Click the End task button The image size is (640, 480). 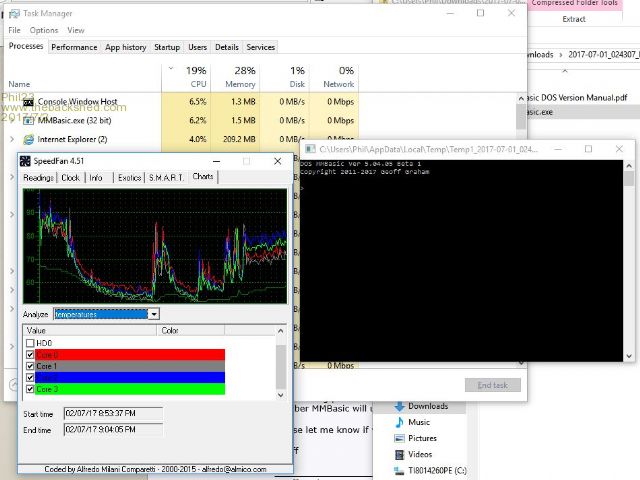(492, 385)
